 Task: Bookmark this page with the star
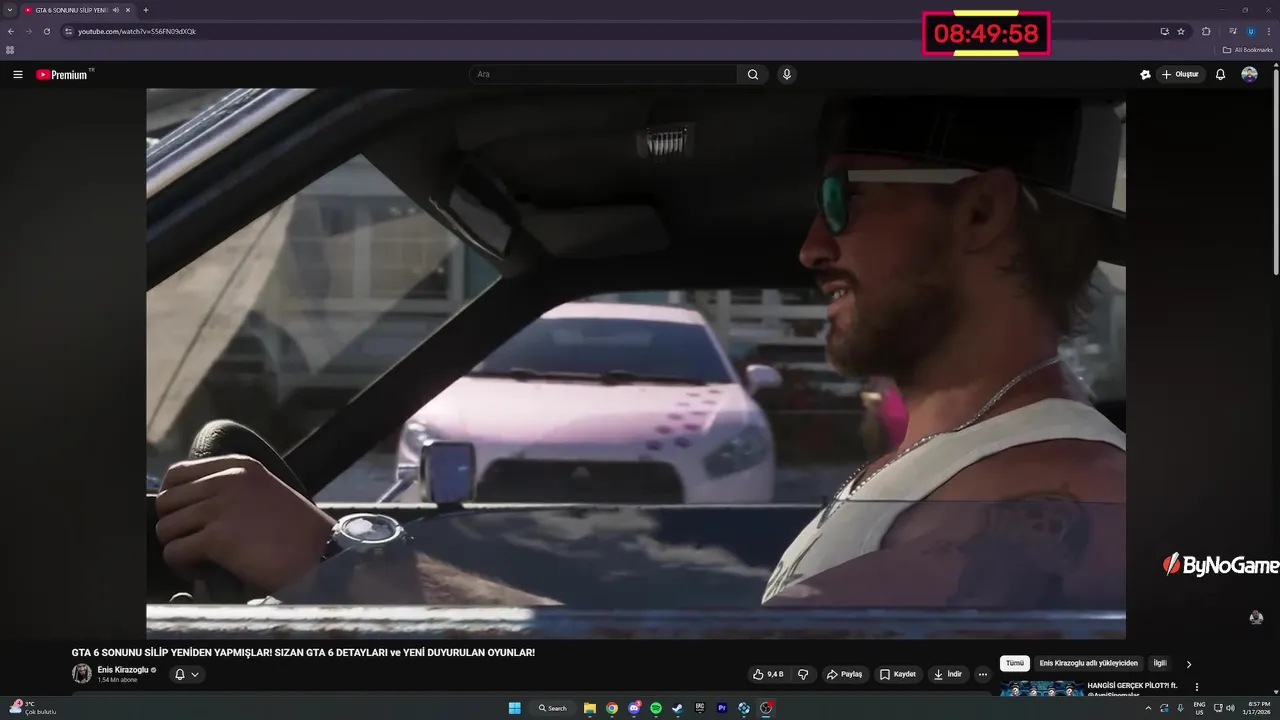pos(1181,31)
